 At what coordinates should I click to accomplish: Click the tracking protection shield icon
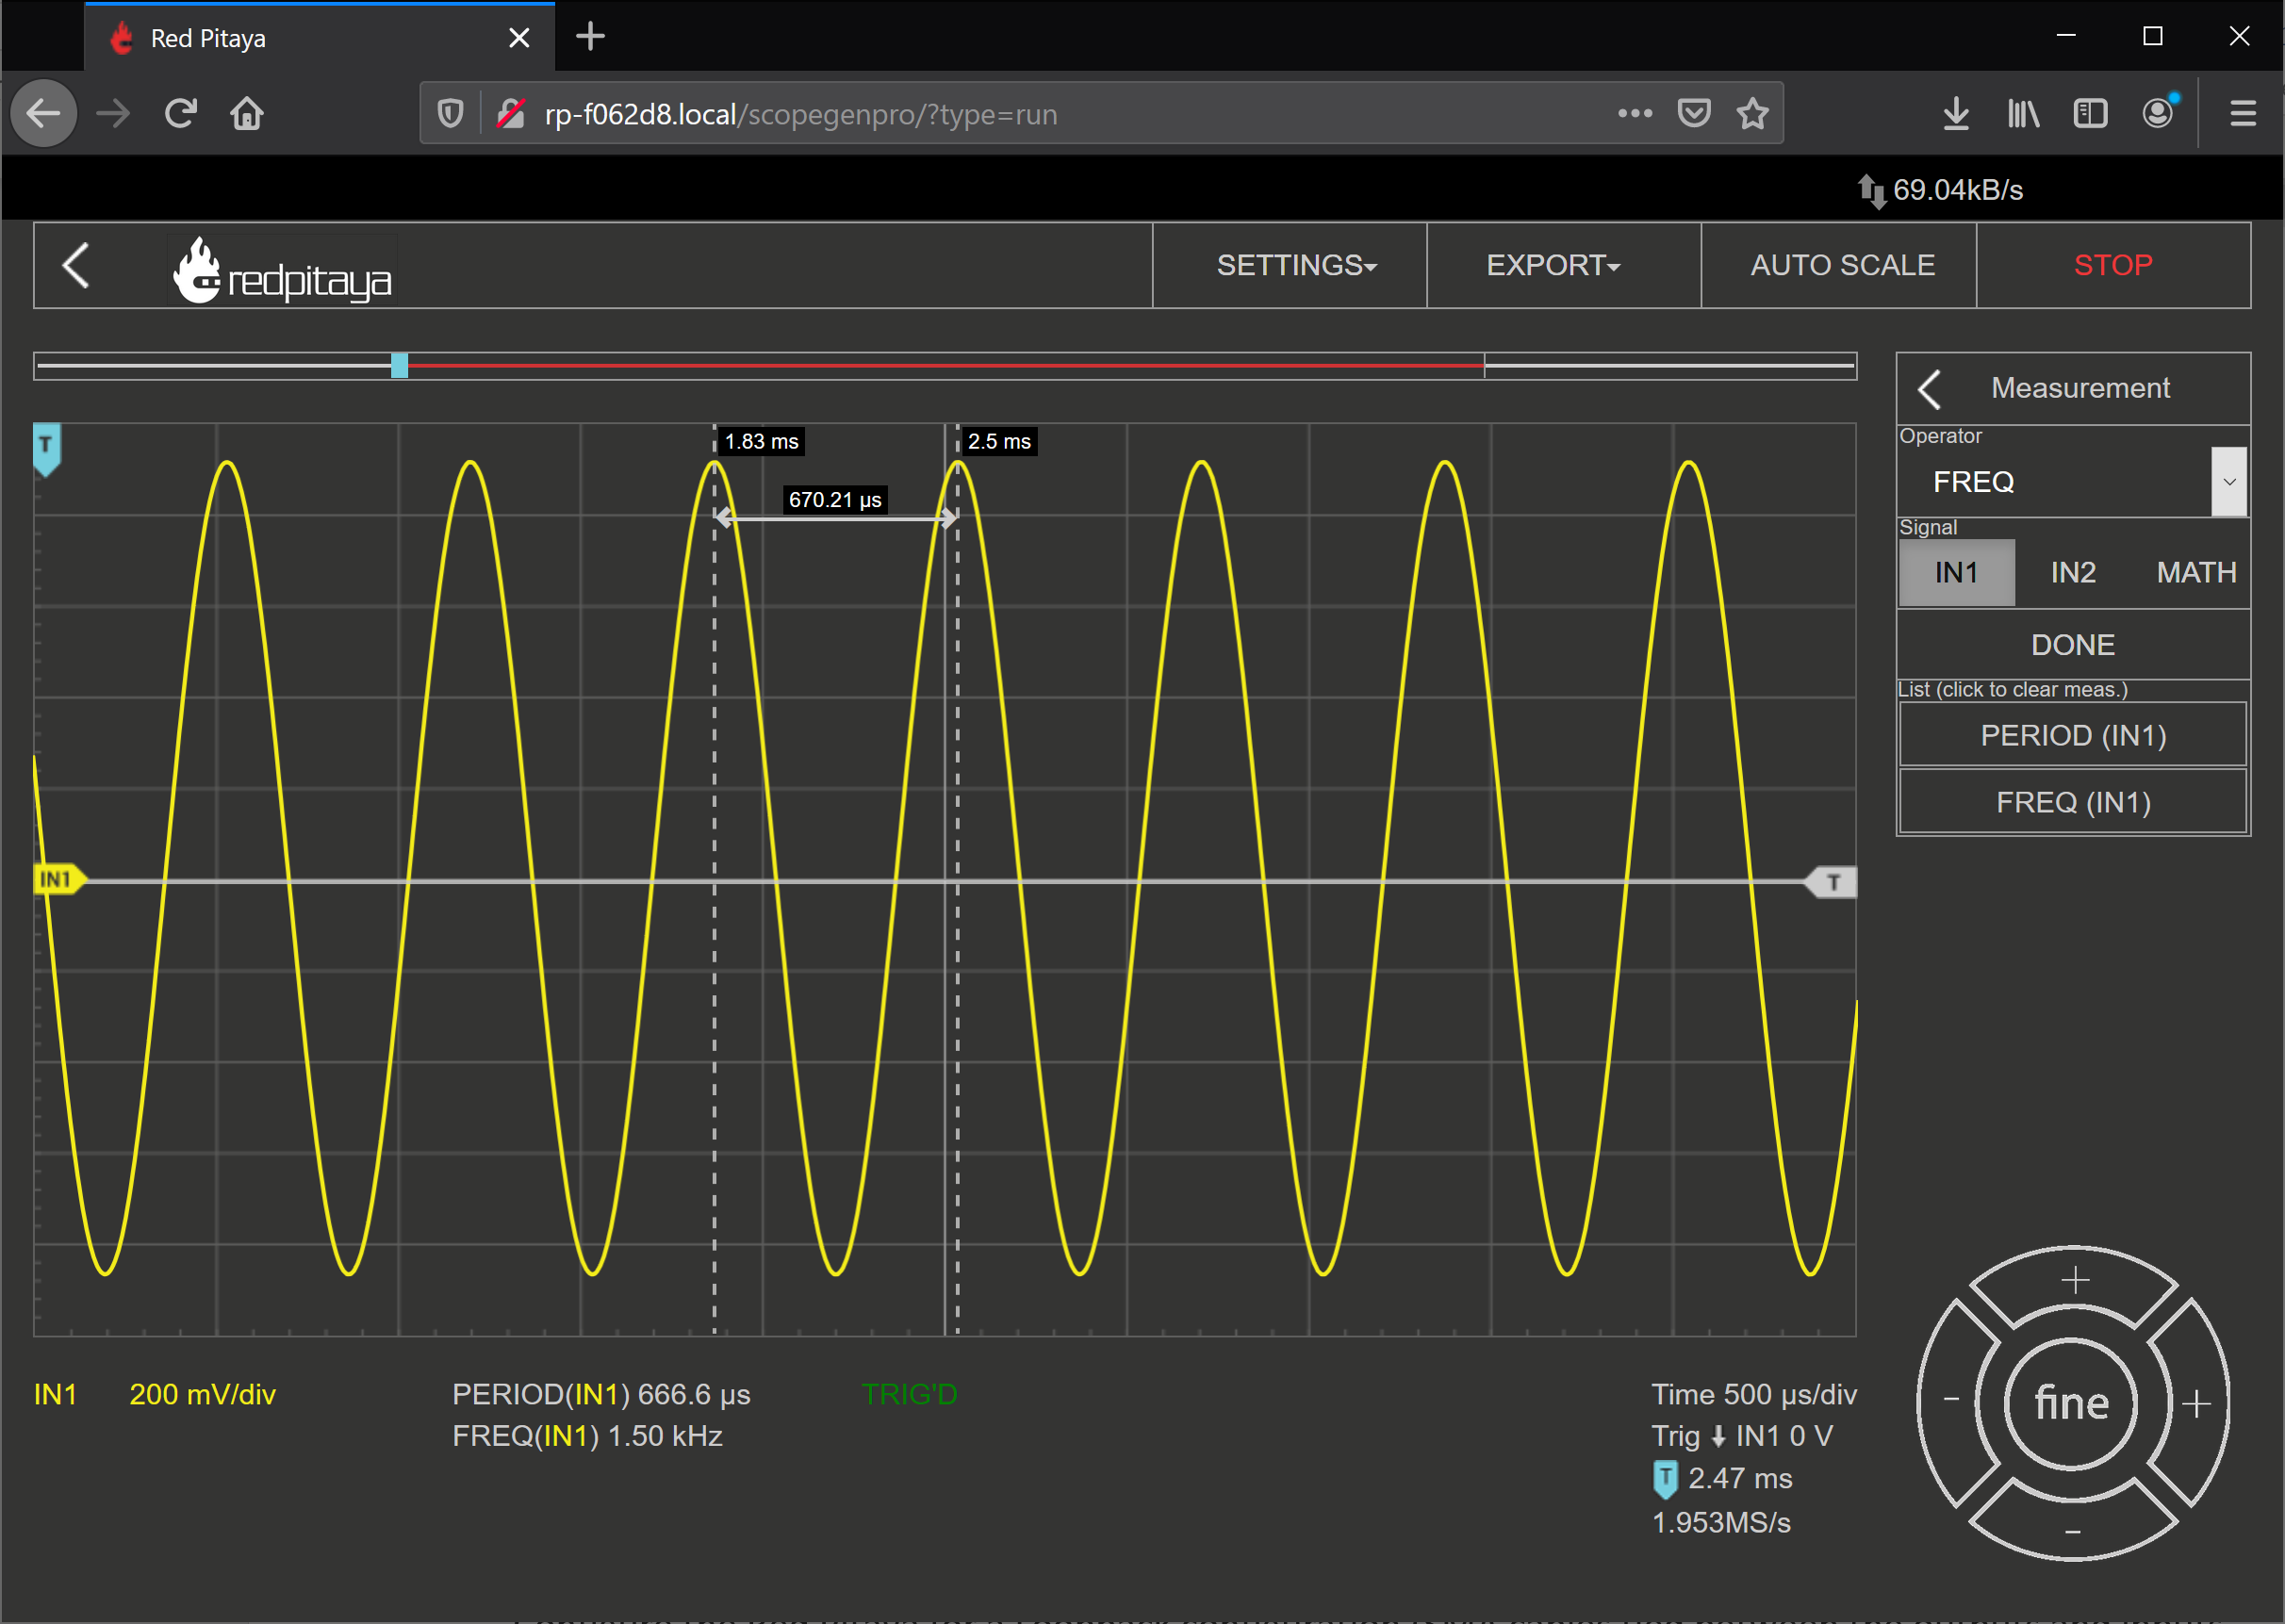(x=450, y=114)
